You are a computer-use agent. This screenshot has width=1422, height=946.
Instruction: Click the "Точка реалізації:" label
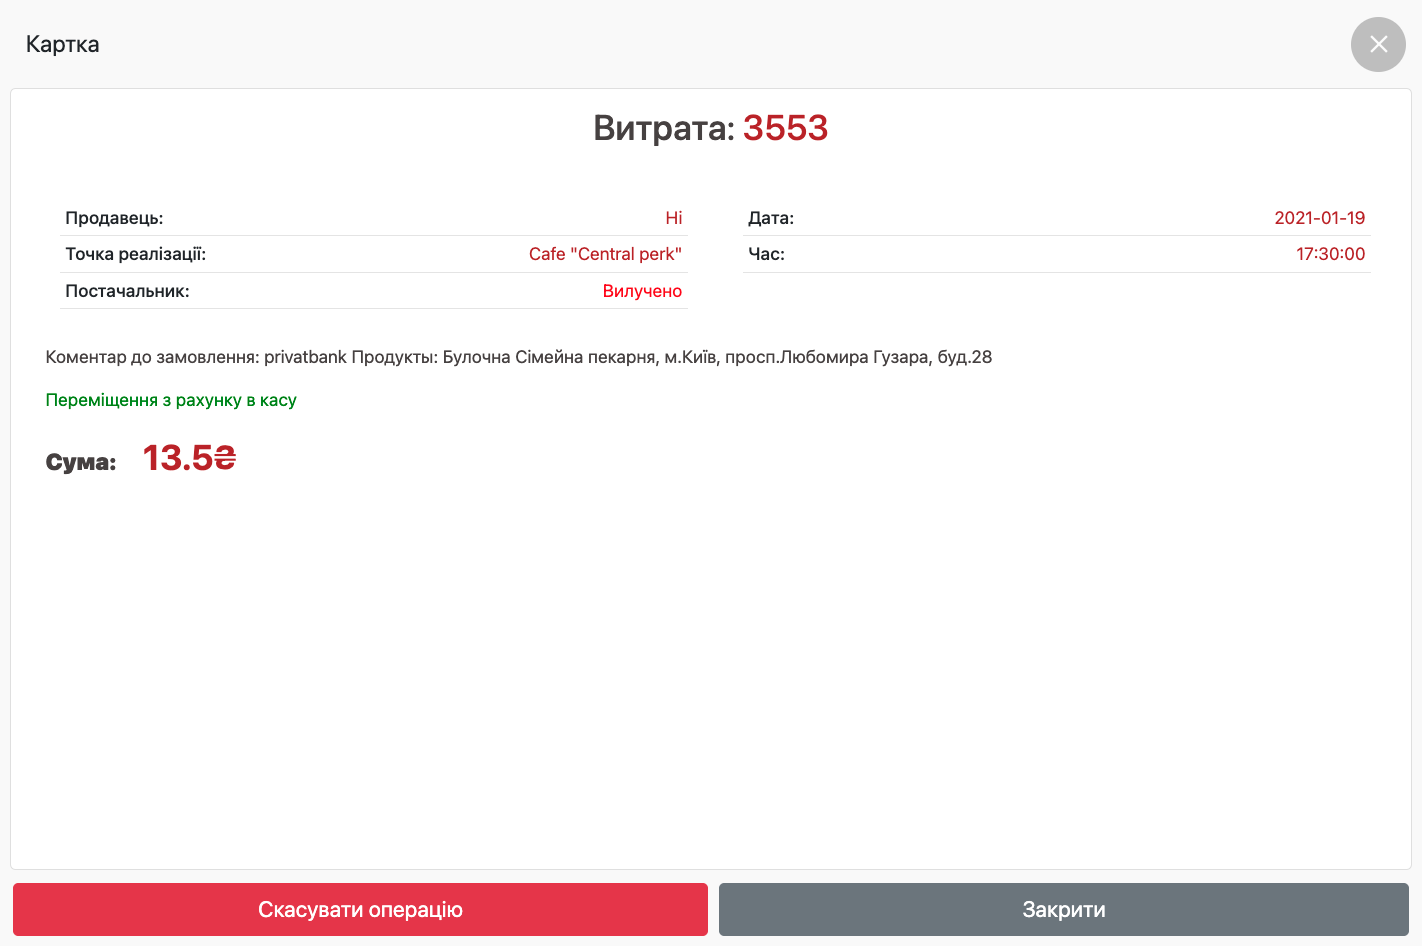pyautogui.click(x=135, y=254)
